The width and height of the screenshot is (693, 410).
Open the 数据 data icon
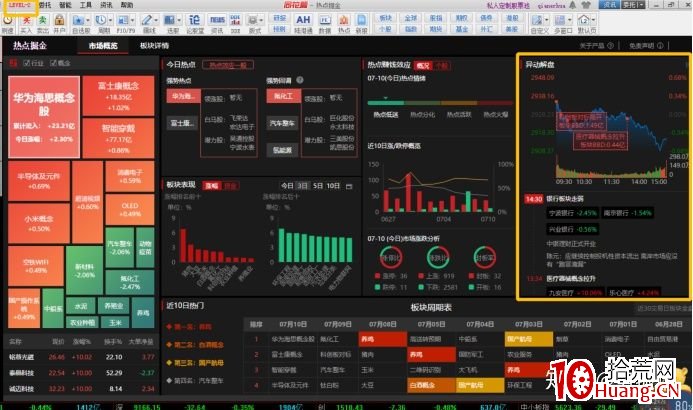tap(325, 20)
